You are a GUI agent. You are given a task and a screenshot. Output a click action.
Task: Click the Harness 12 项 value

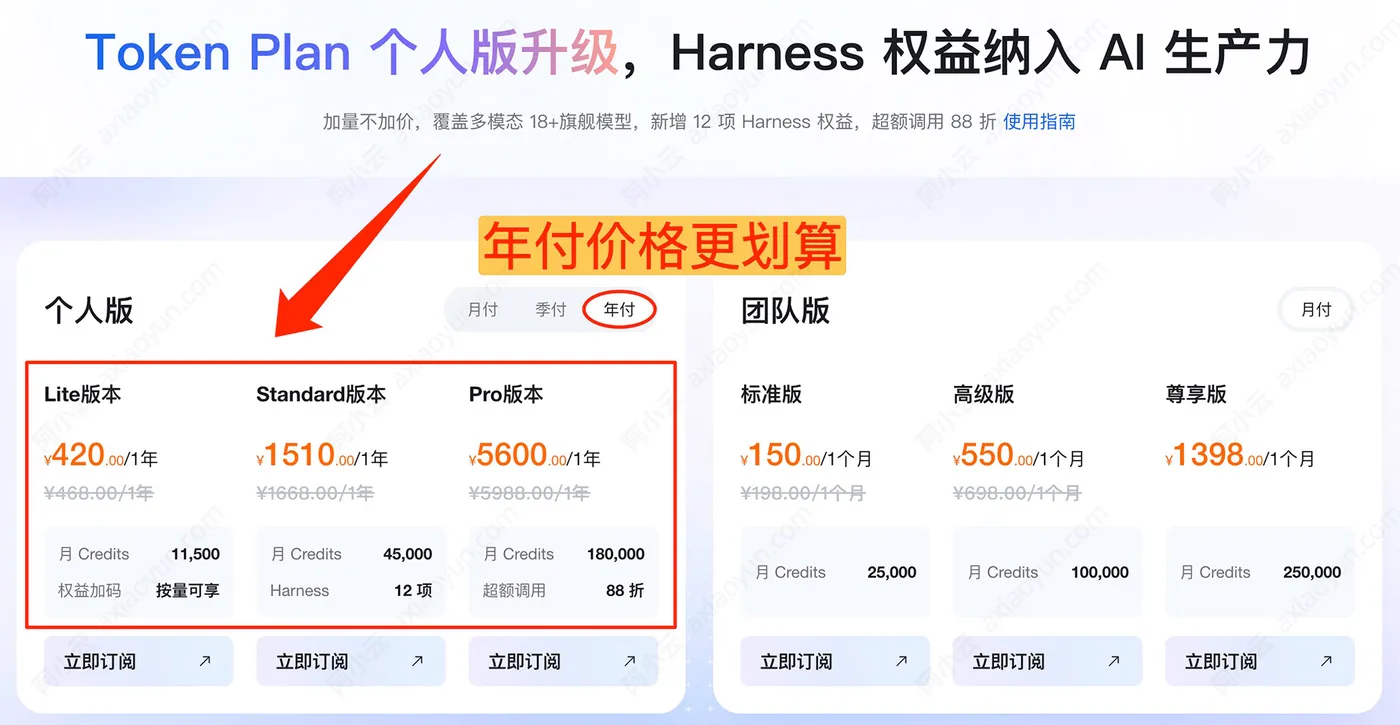point(413,590)
